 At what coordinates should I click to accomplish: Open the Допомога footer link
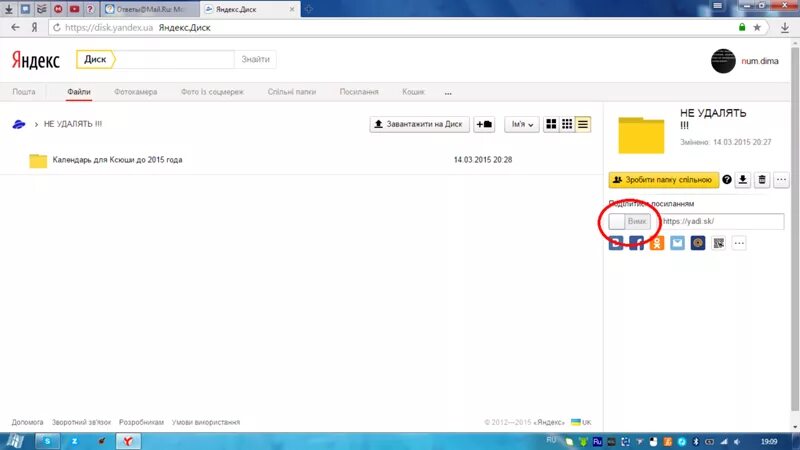click(x=28, y=422)
